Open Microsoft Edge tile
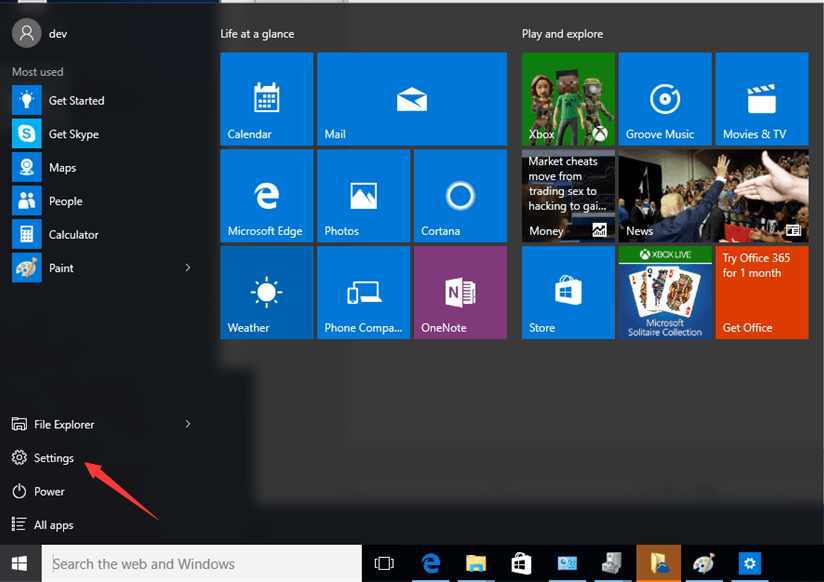Image resolution: width=824 pixels, height=582 pixels. click(x=266, y=196)
